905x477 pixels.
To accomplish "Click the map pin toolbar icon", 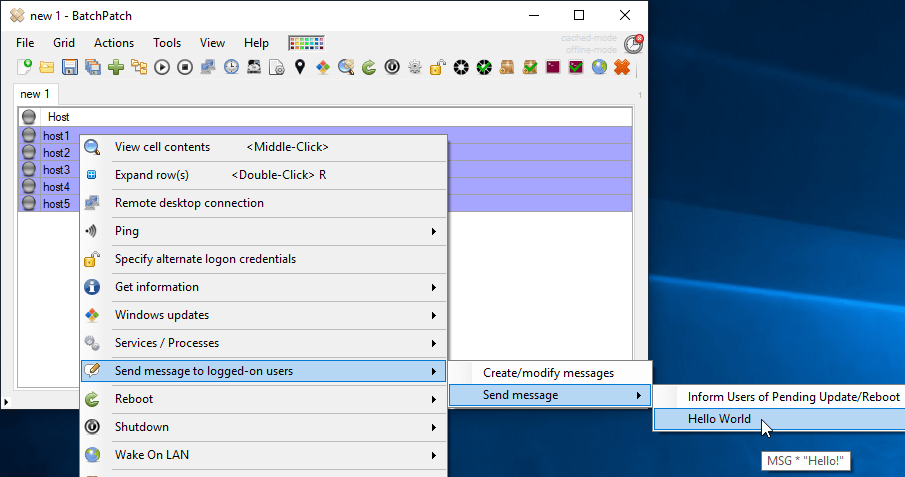I will (300, 67).
